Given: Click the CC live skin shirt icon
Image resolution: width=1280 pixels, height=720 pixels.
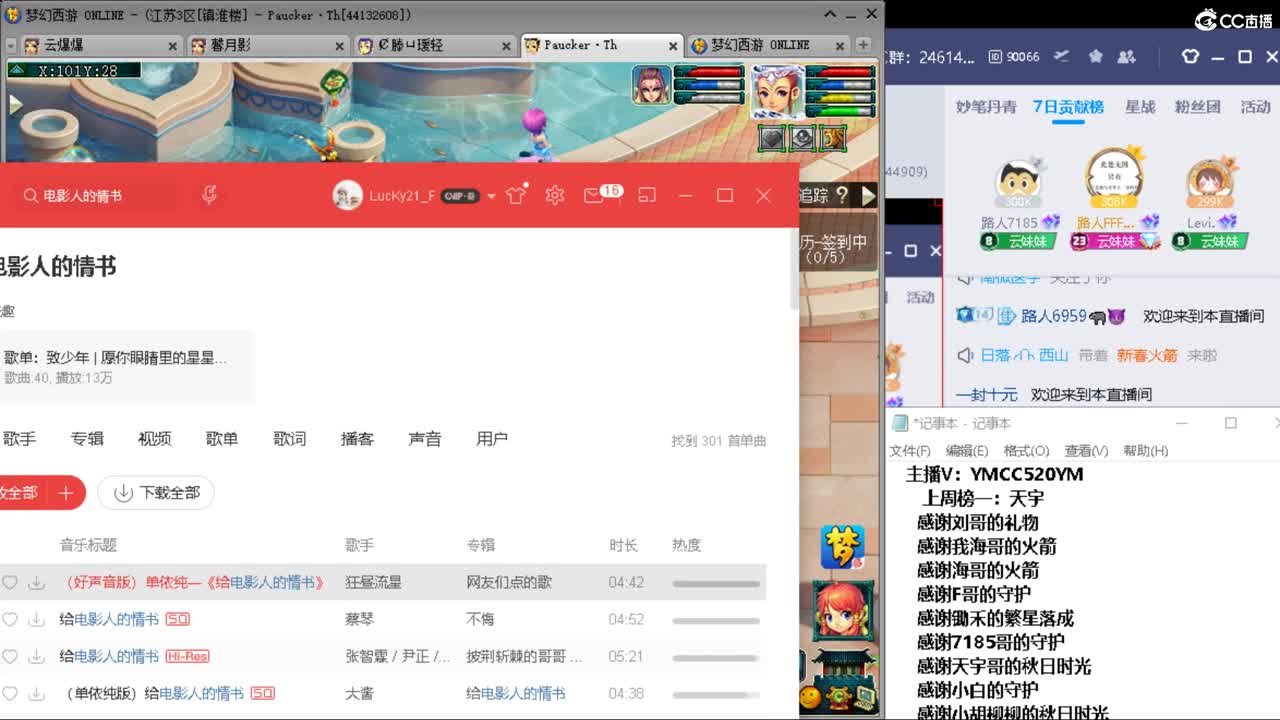Looking at the screenshot, I should [x=1190, y=57].
